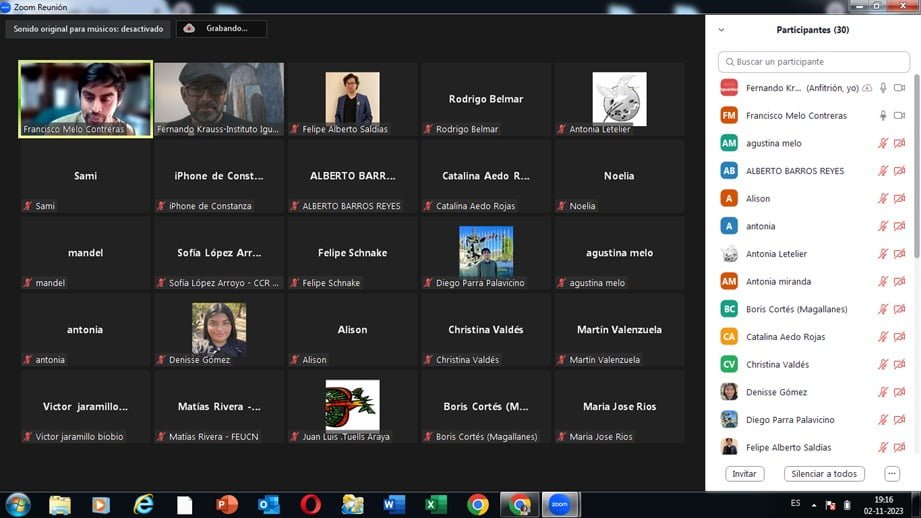
Task: Toggle microphone for Fernando Krauss host row
Action: point(882,88)
